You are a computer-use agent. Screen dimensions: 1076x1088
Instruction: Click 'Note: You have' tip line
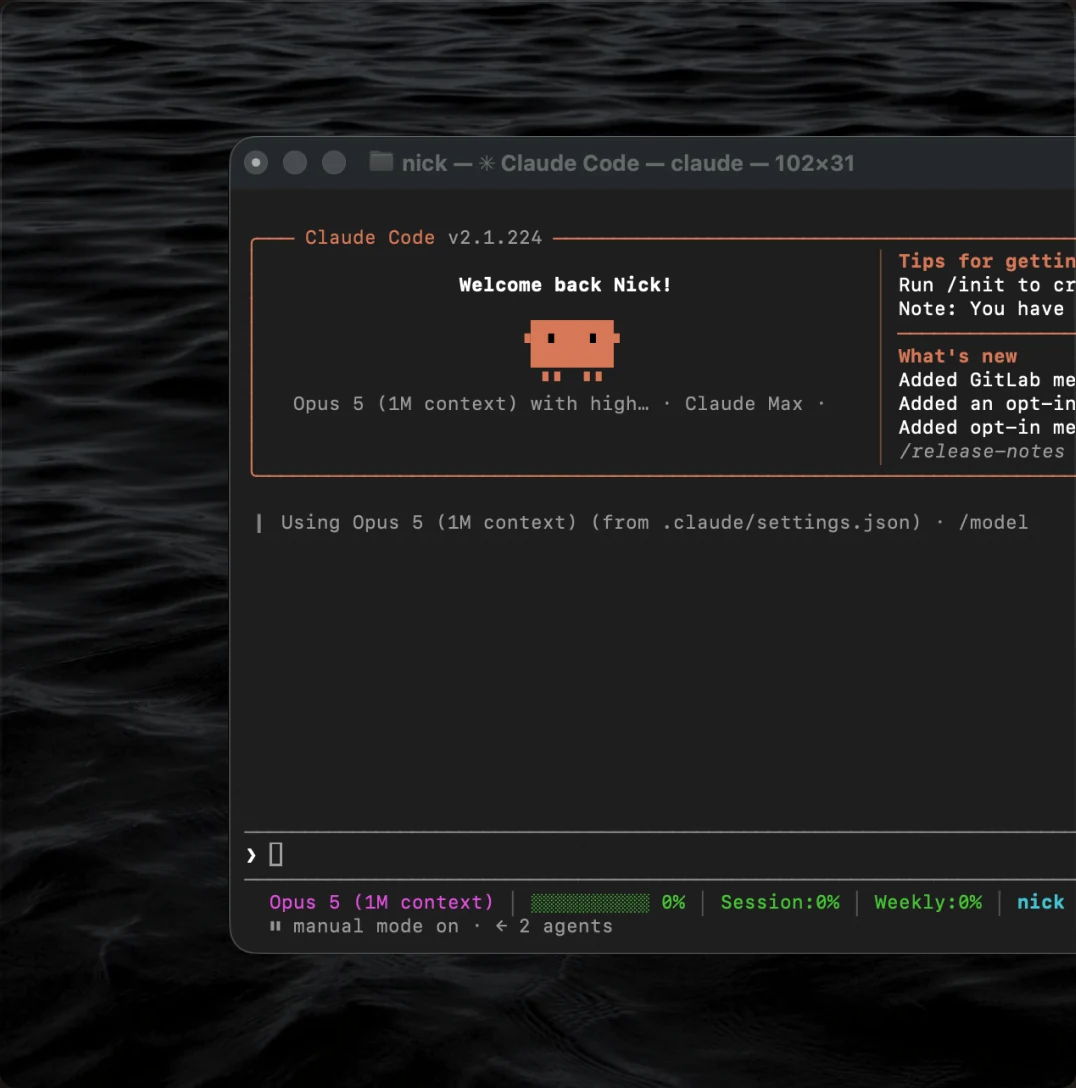(x=981, y=309)
